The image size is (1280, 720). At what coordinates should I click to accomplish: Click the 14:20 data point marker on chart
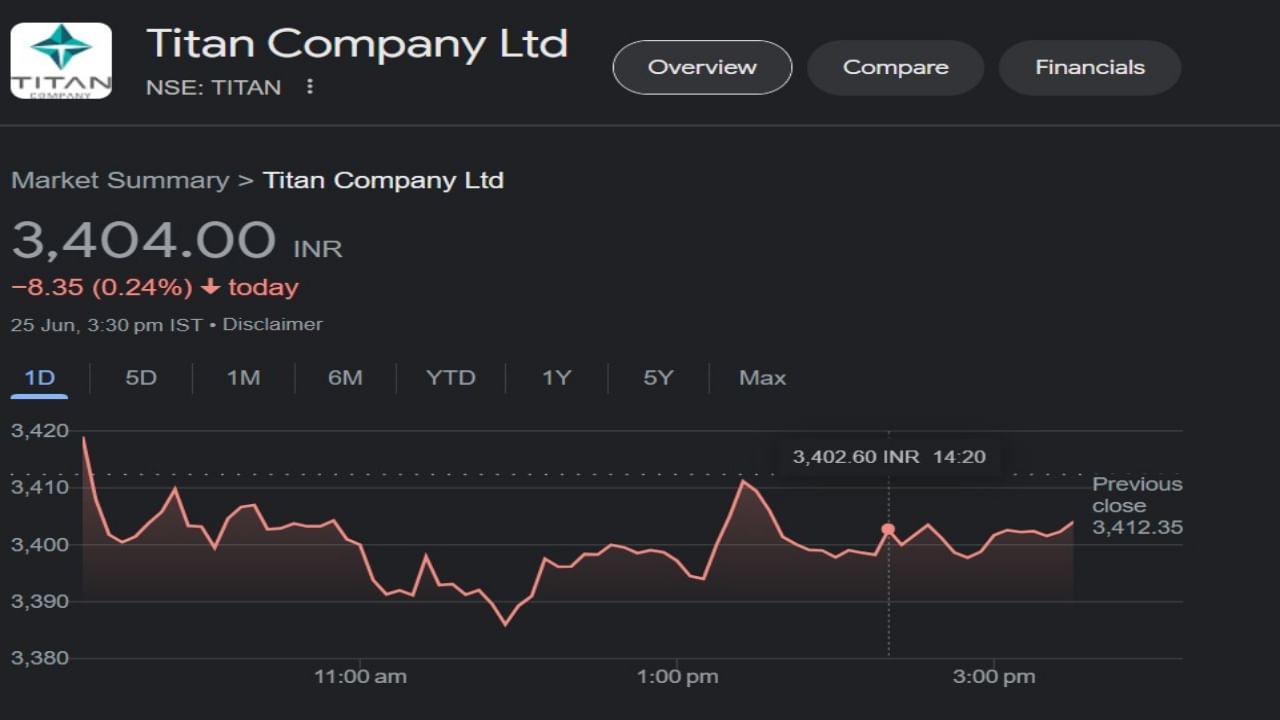pyautogui.click(x=888, y=529)
